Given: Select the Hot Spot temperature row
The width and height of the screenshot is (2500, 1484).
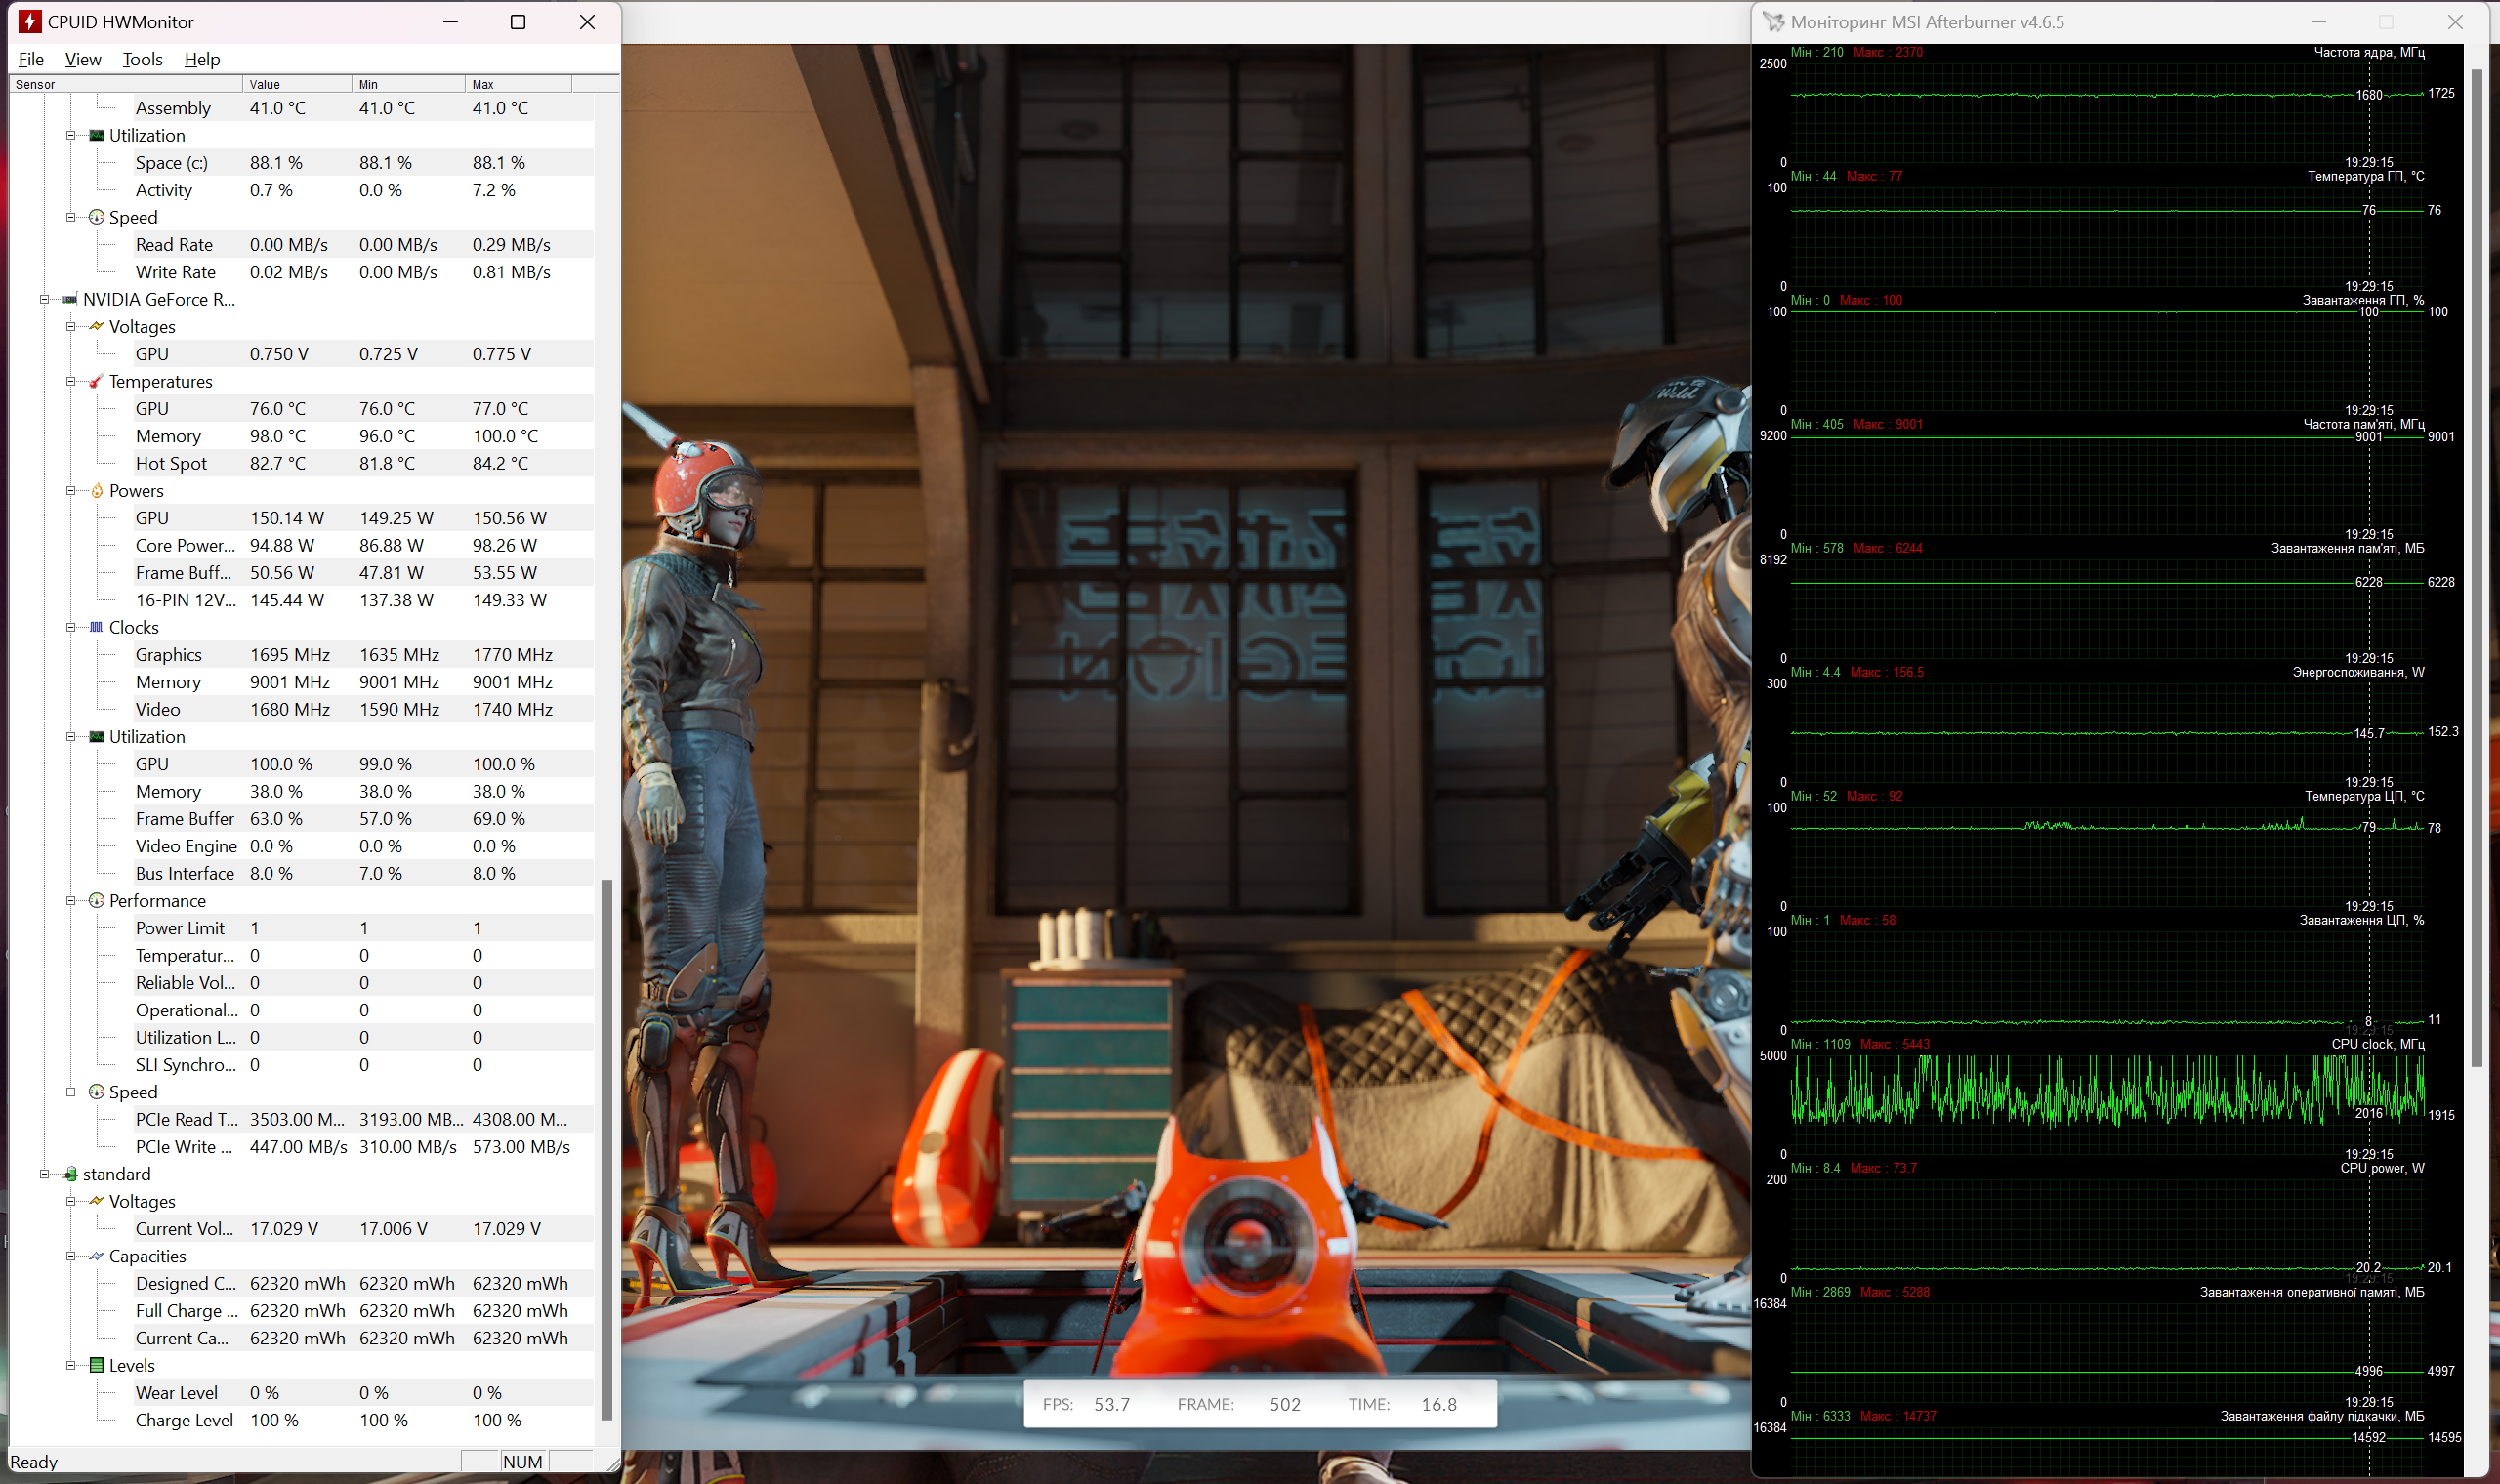Looking at the screenshot, I should 171,463.
